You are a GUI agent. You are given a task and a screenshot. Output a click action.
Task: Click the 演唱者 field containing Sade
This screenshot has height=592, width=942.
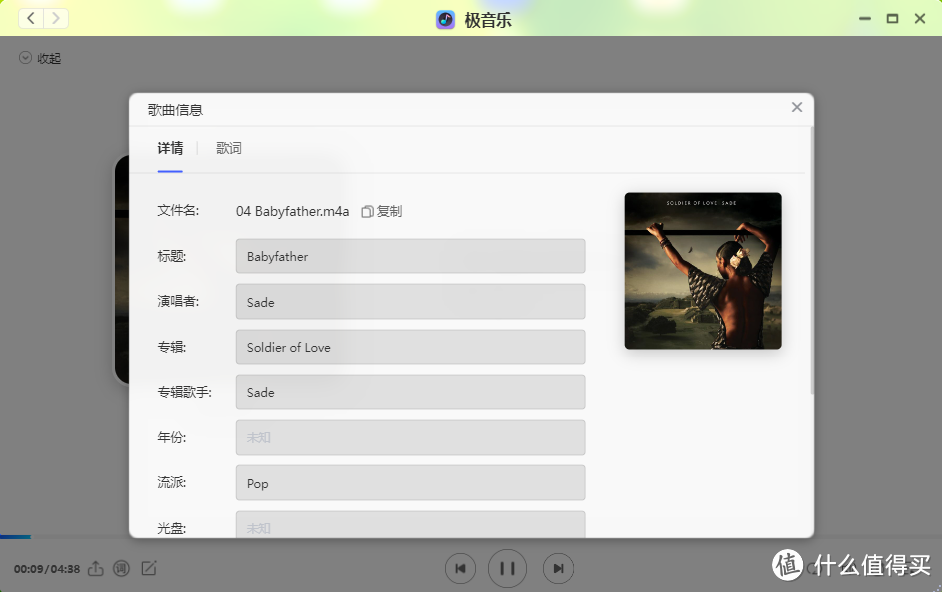click(410, 302)
